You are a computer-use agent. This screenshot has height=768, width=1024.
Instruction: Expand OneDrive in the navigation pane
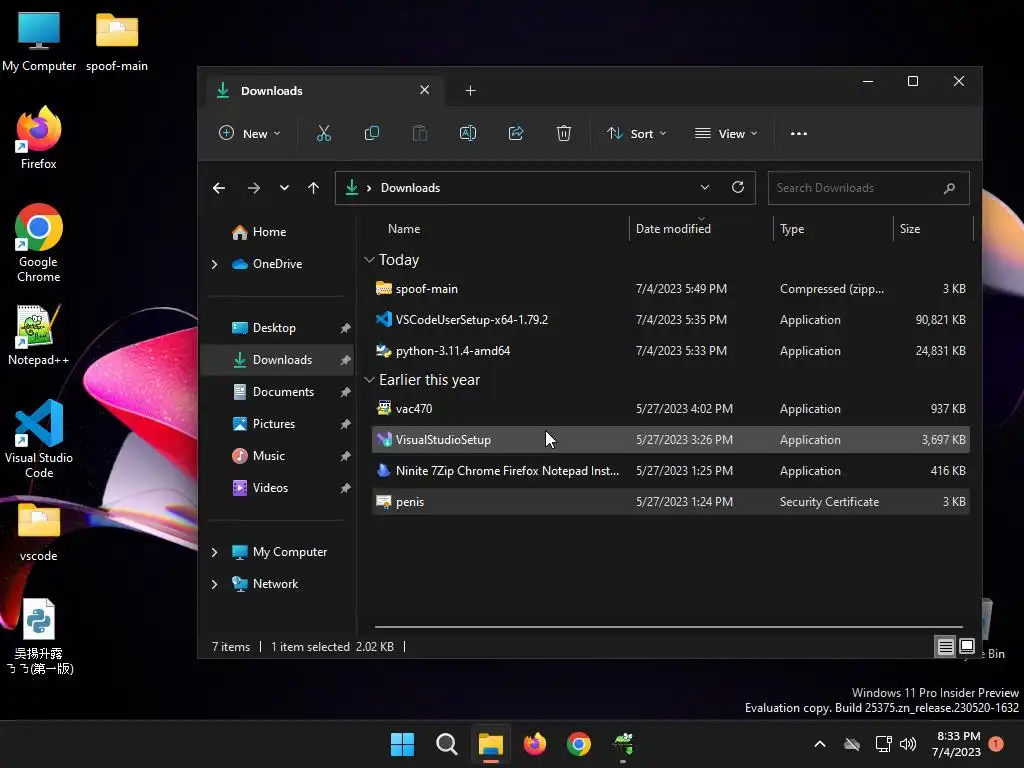click(214, 264)
